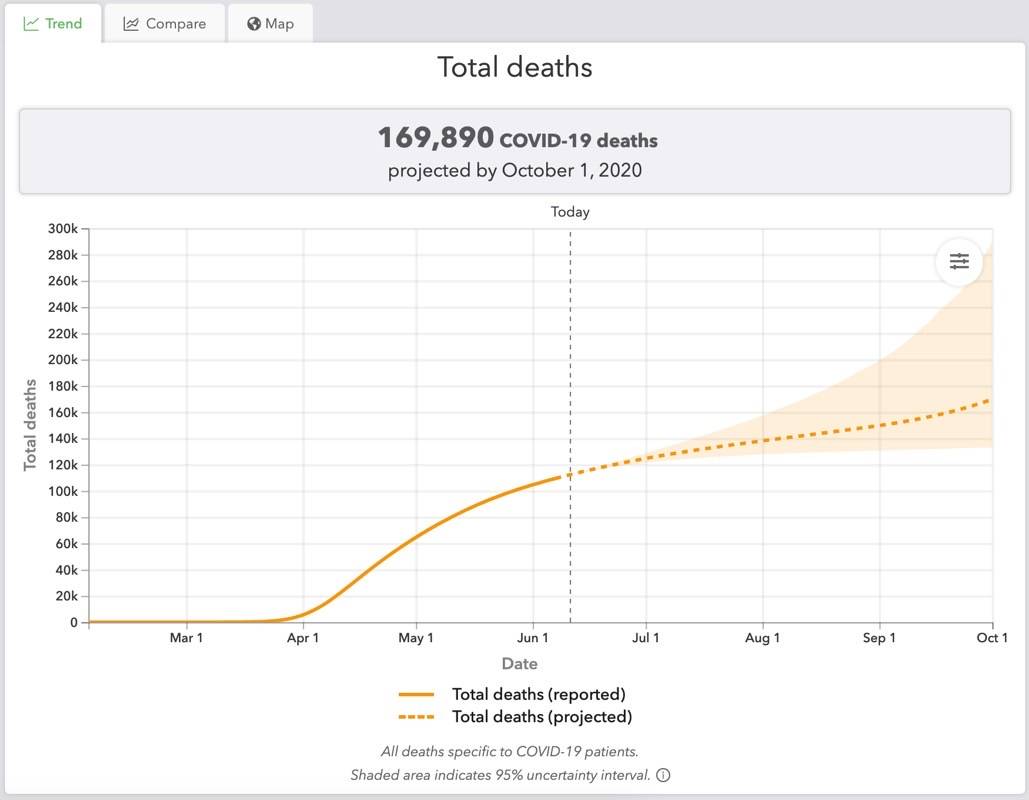Switch to the Map tab
The image size is (1029, 800).
tap(270, 23)
